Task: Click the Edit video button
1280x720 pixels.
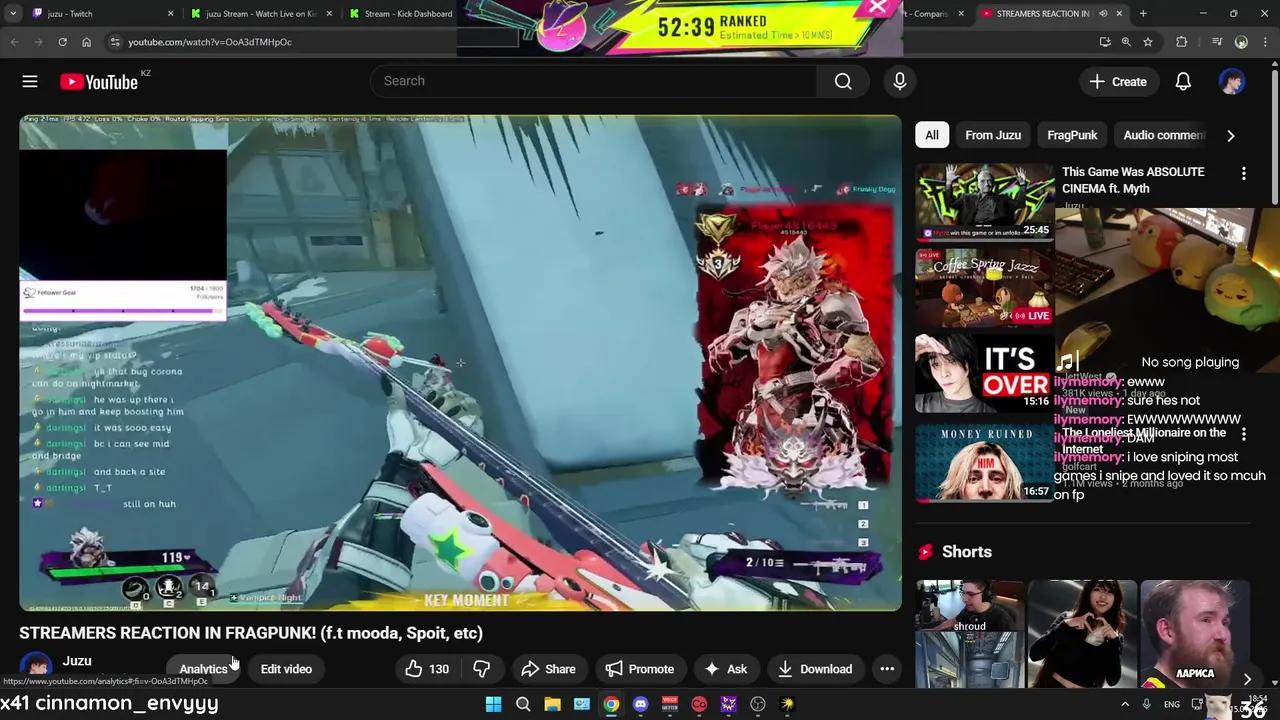Action: [x=287, y=668]
